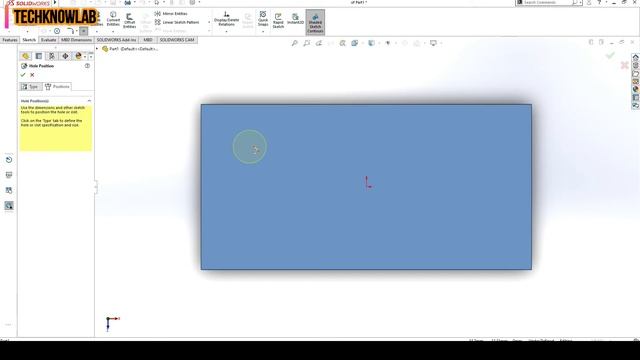The image size is (640, 360).
Task: Choose the Linear Sketch Pattern tool
Action: pos(177,22)
